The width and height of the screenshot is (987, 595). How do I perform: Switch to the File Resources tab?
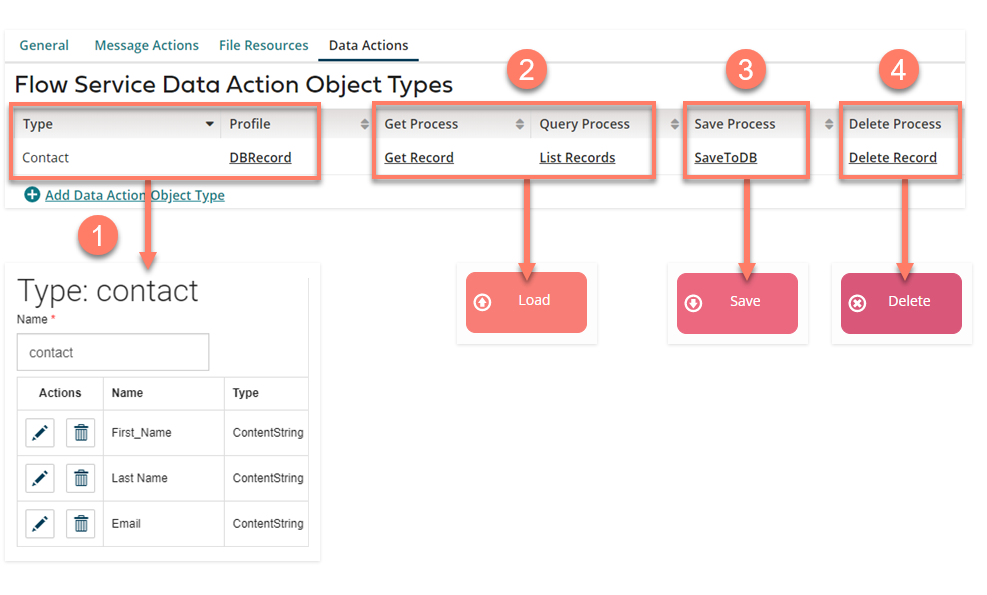pyautogui.click(x=263, y=45)
